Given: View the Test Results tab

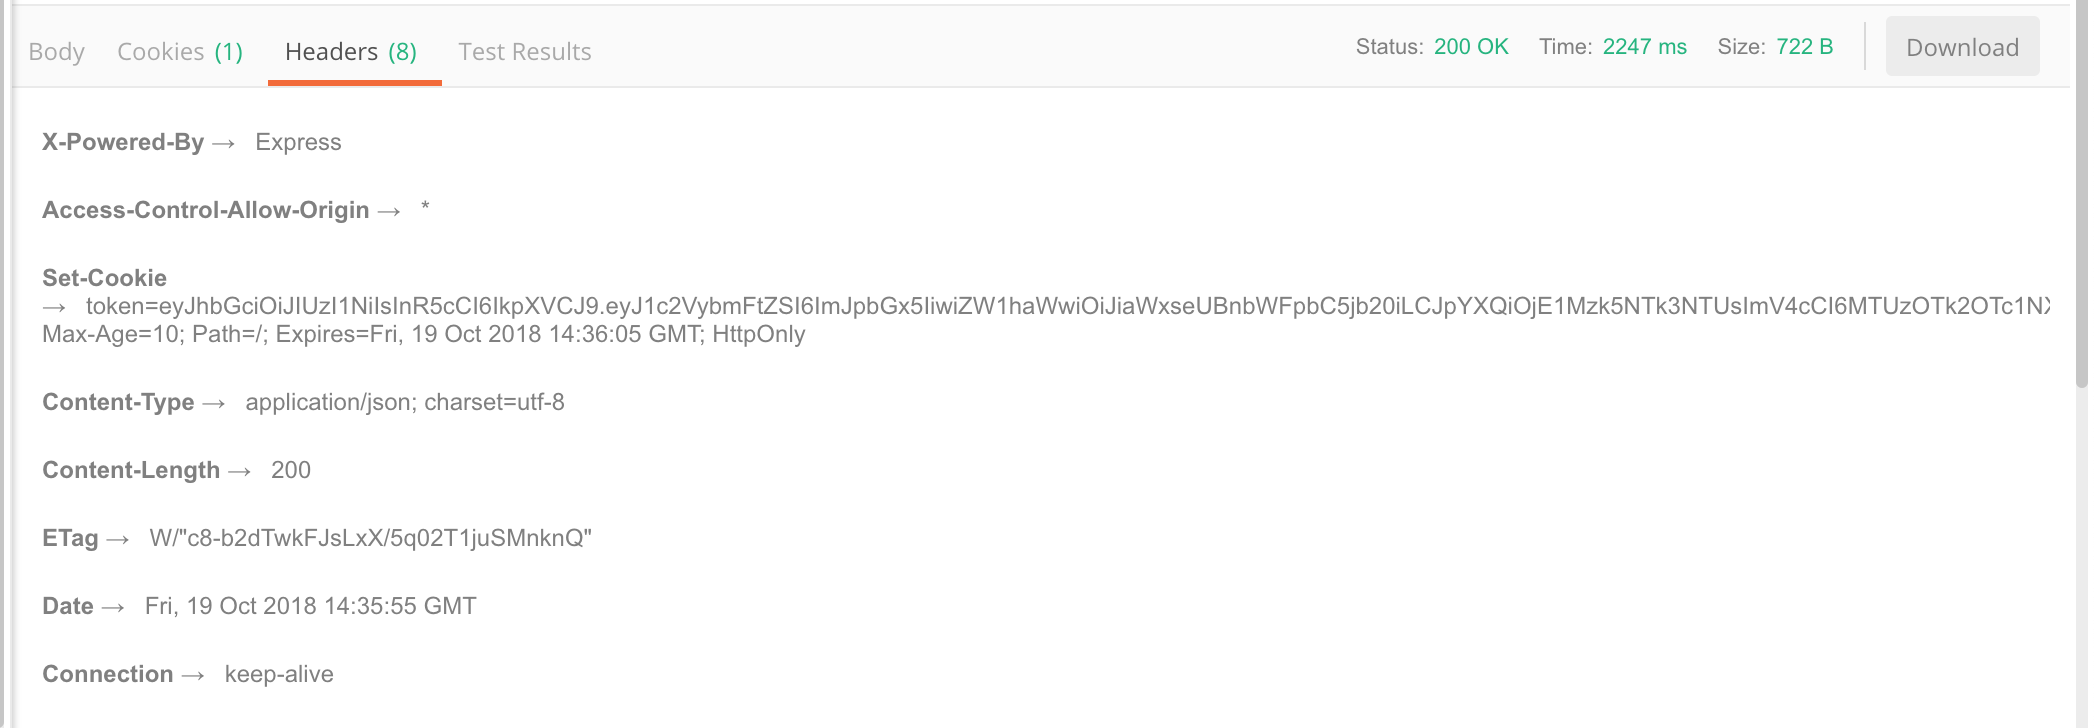Looking at the screenshot, I should 524,51.
